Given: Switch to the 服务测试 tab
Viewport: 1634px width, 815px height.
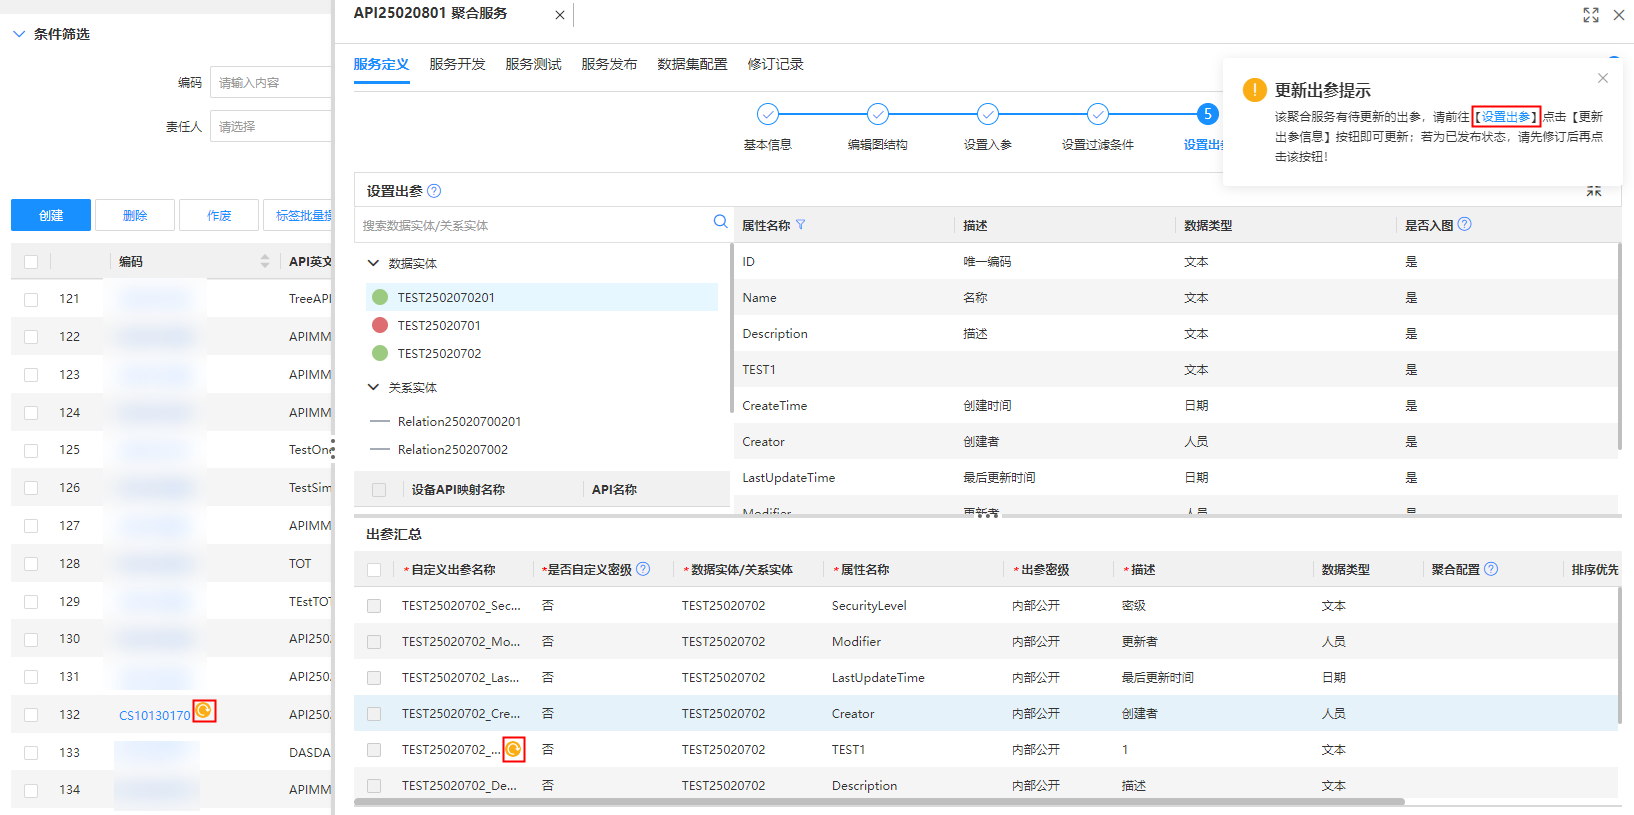Looking at the screenshot, I should click(x=533, y=64).
